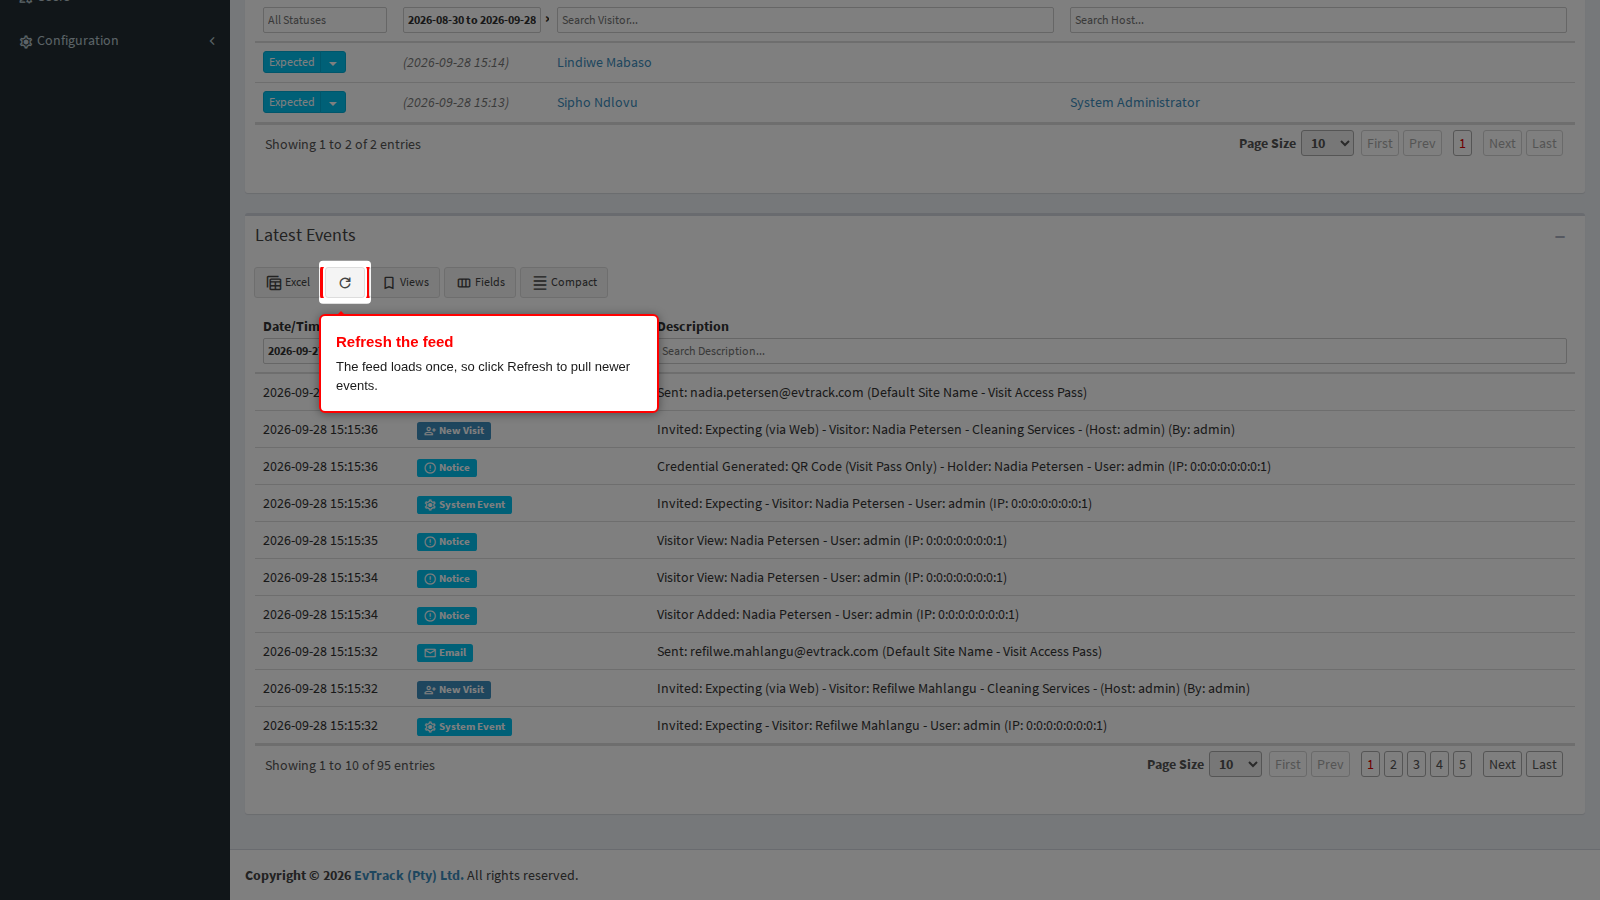Click the System Event badge for Refilwe Mahlangu

point(464,727)
